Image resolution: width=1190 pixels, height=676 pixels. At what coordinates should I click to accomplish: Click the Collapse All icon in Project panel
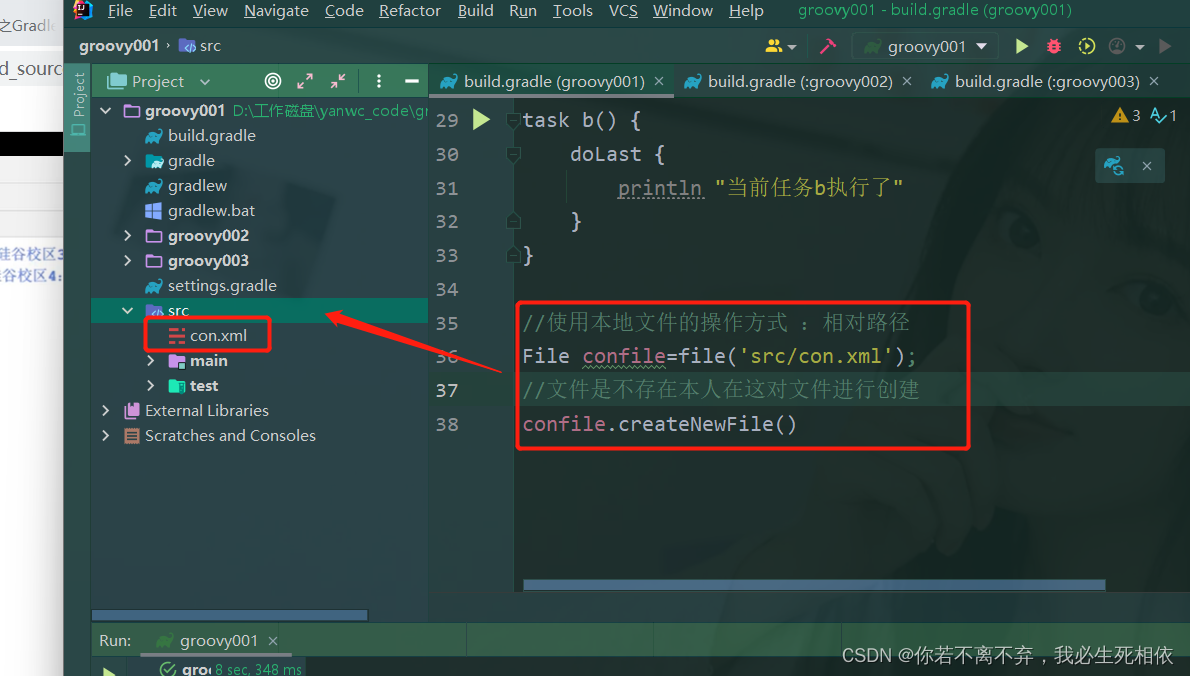pos(338,81)
